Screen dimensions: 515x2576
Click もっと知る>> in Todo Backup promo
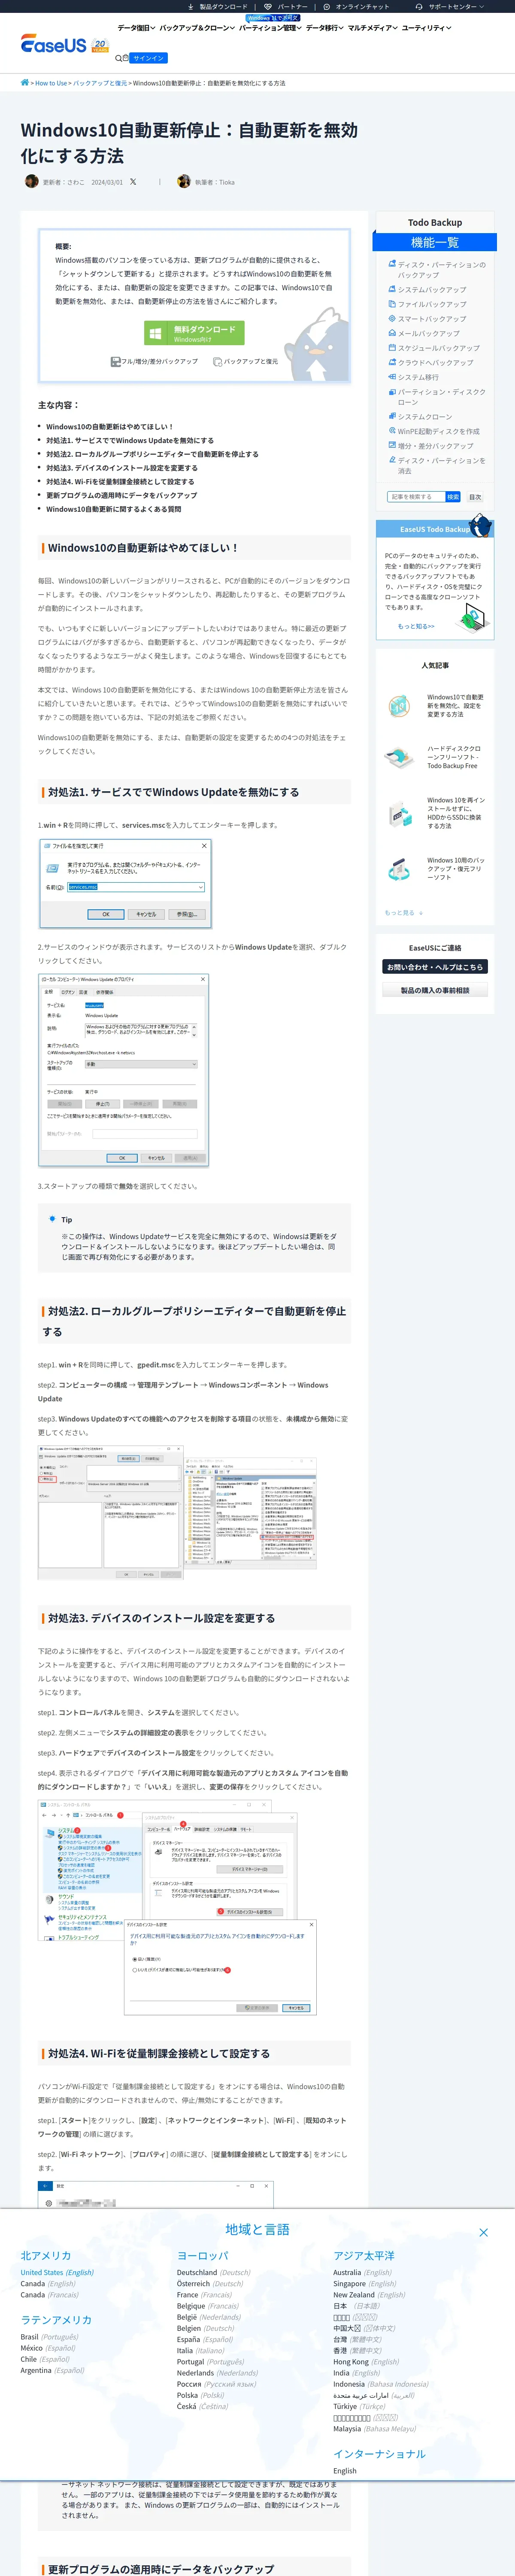(416, 626)
